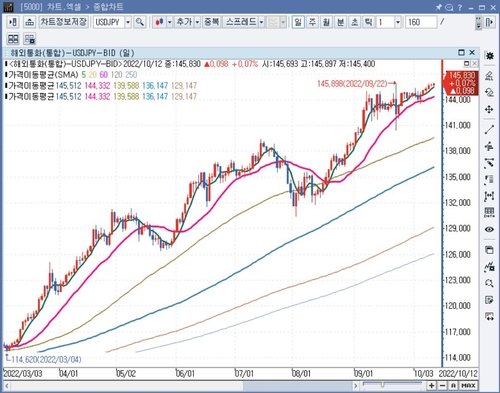Click the panel expand icon at toolbar right end

point(489,22)
